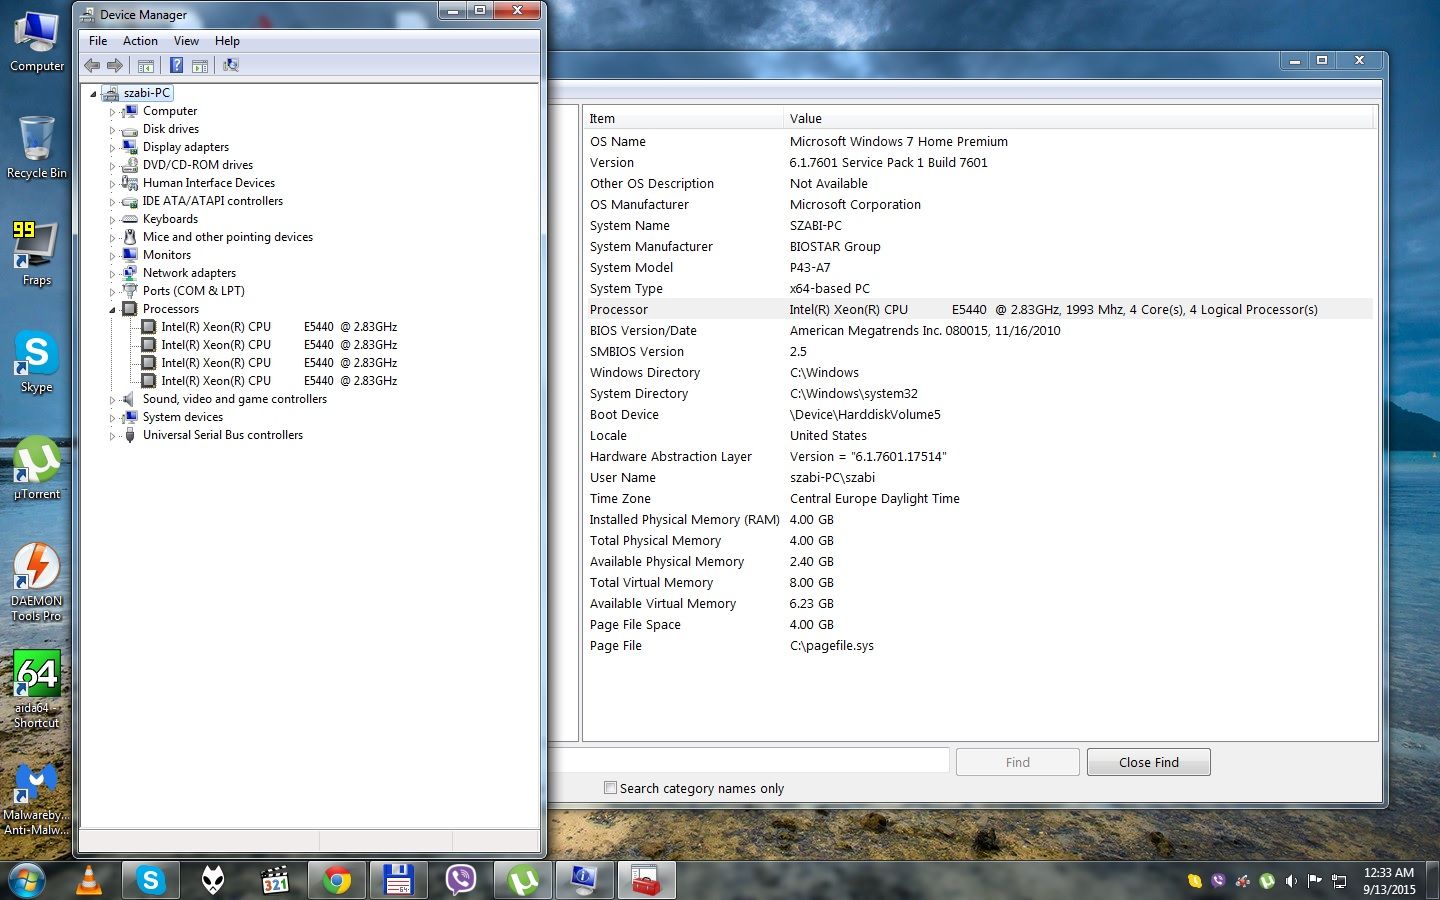The height and width of the screenshot is (900, 1440).
Task: Open the View menu in Device Manager
Action: (x=186, y=41)
